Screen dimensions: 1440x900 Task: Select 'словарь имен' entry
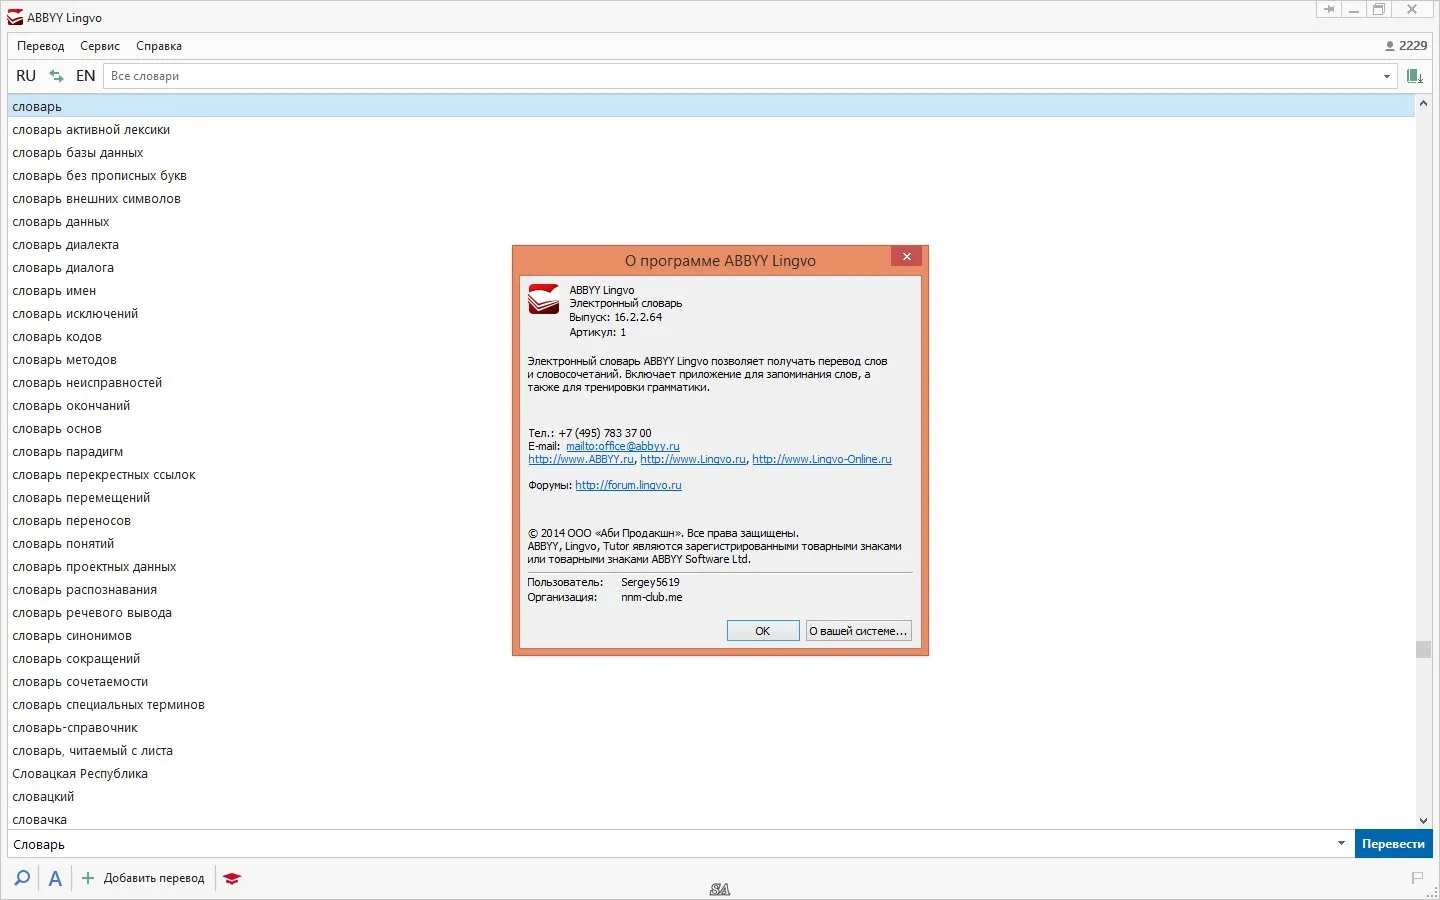(x=54, y=290)
